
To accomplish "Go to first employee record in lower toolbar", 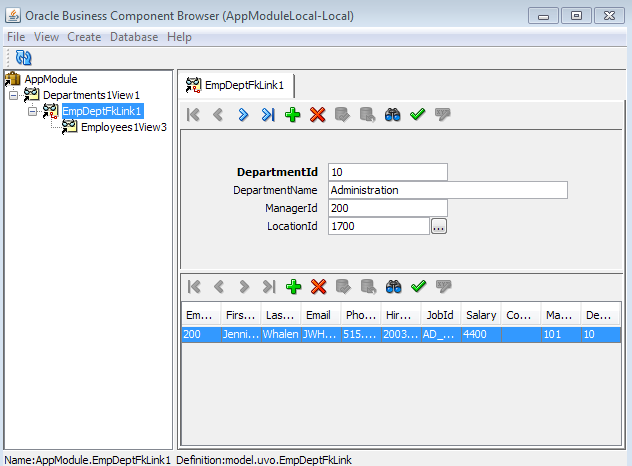I will (x=194, y=287).
